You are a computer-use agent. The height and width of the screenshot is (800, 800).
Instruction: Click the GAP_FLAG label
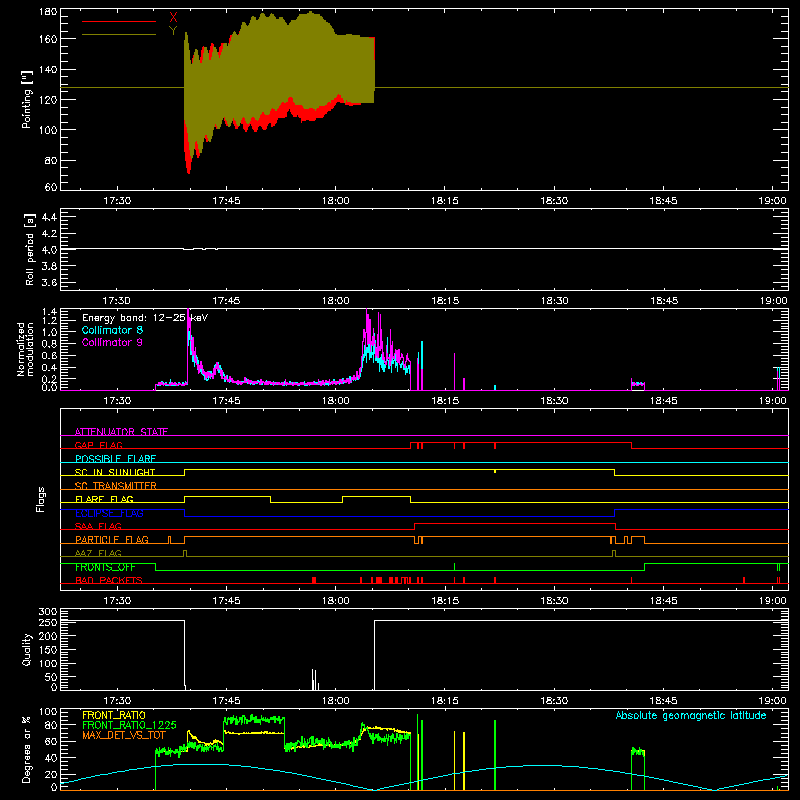(x=99, y=445)
